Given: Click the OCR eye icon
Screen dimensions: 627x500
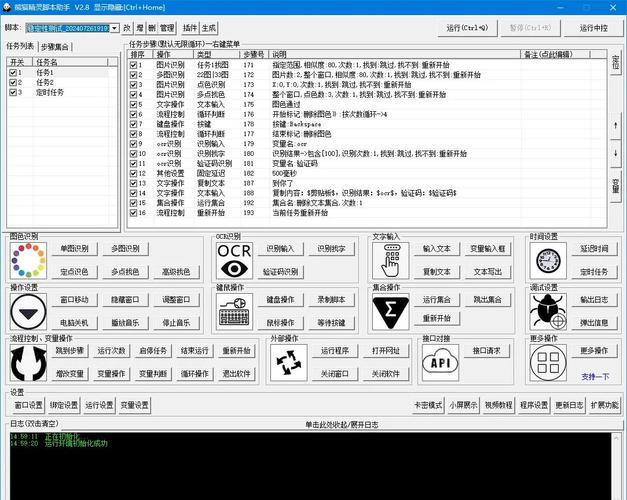Looking at the screenshot, I should 235,260.
